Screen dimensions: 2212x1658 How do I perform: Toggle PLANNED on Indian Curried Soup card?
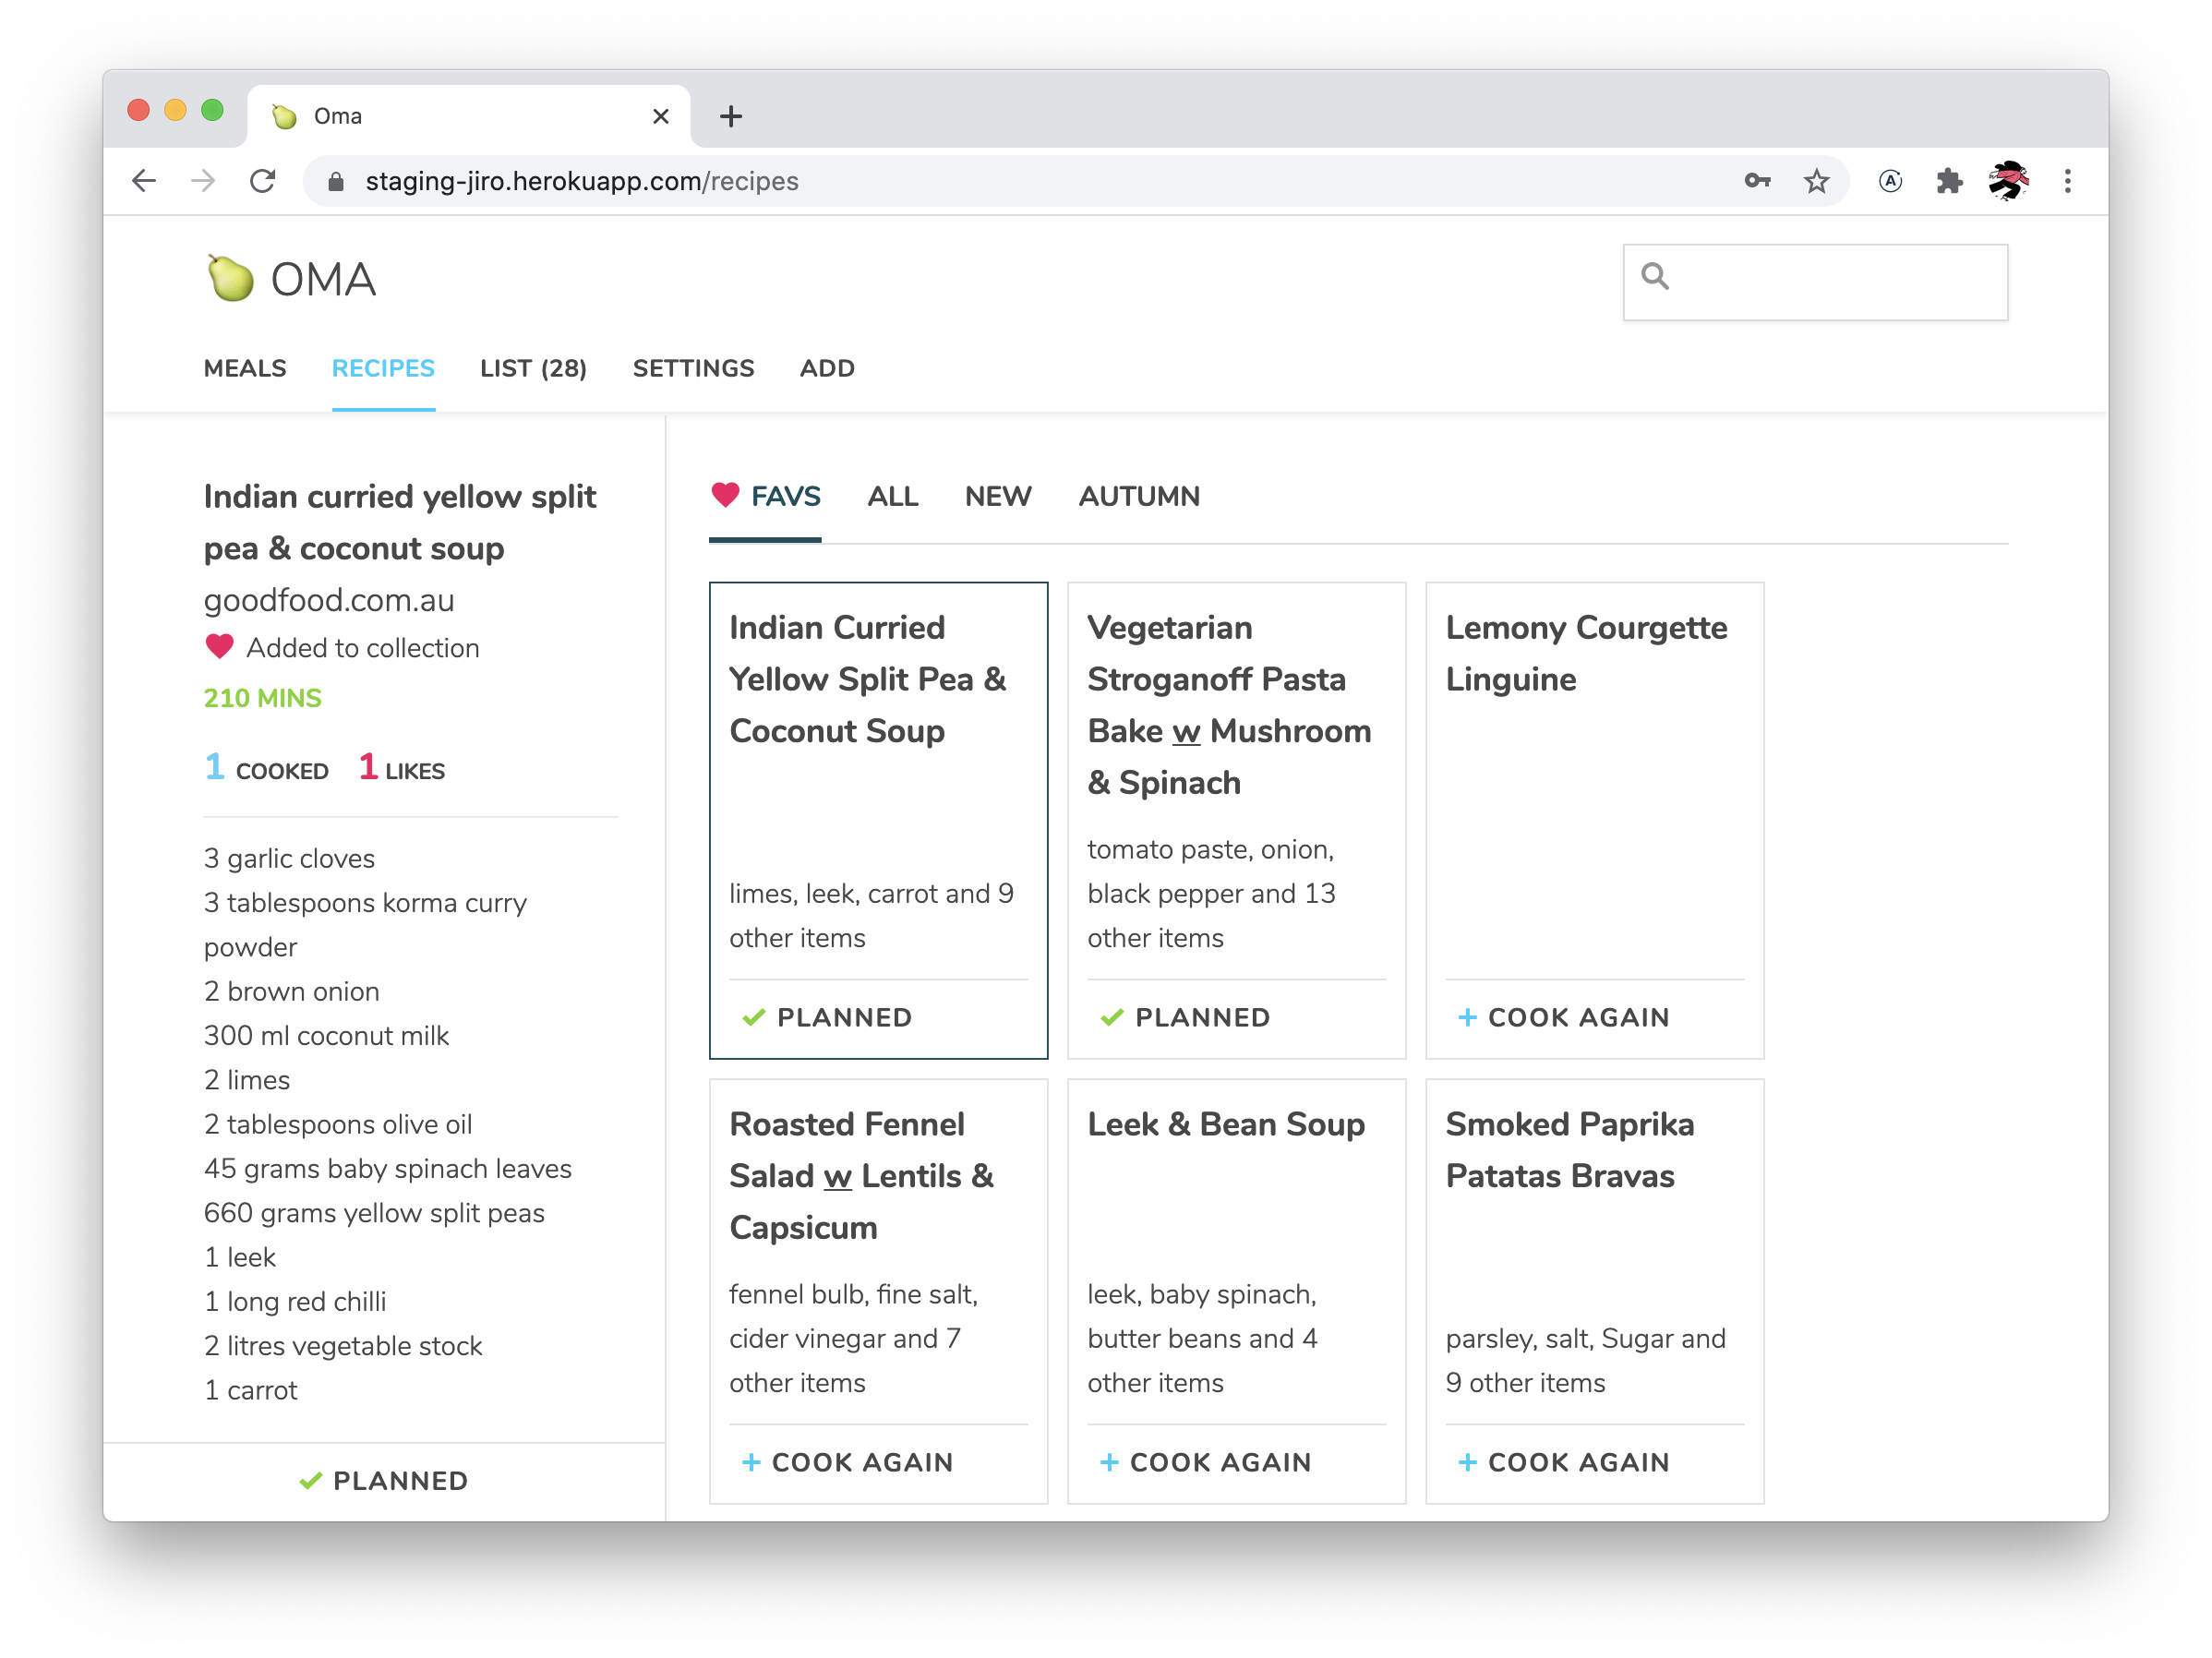point(827,1017)
